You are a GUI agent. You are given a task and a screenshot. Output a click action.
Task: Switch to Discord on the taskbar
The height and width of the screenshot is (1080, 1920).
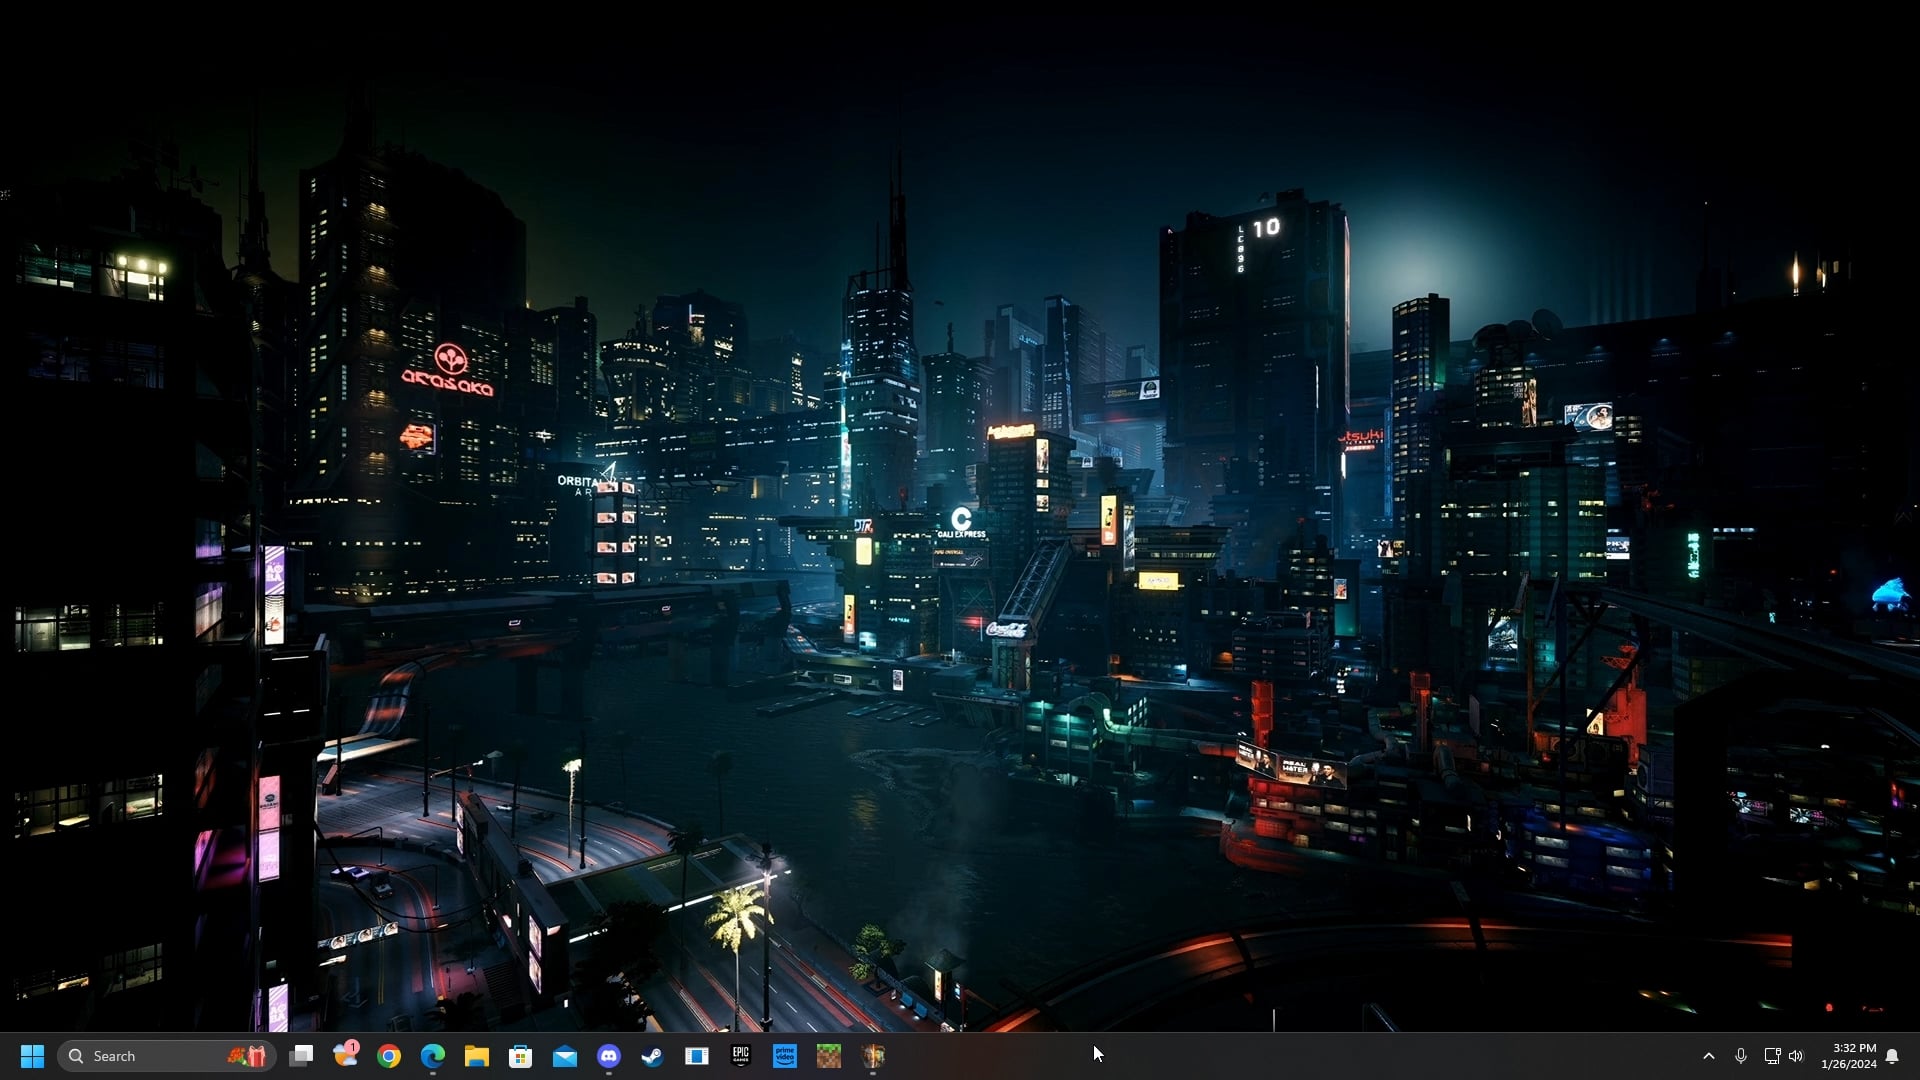pos(609,1056)
